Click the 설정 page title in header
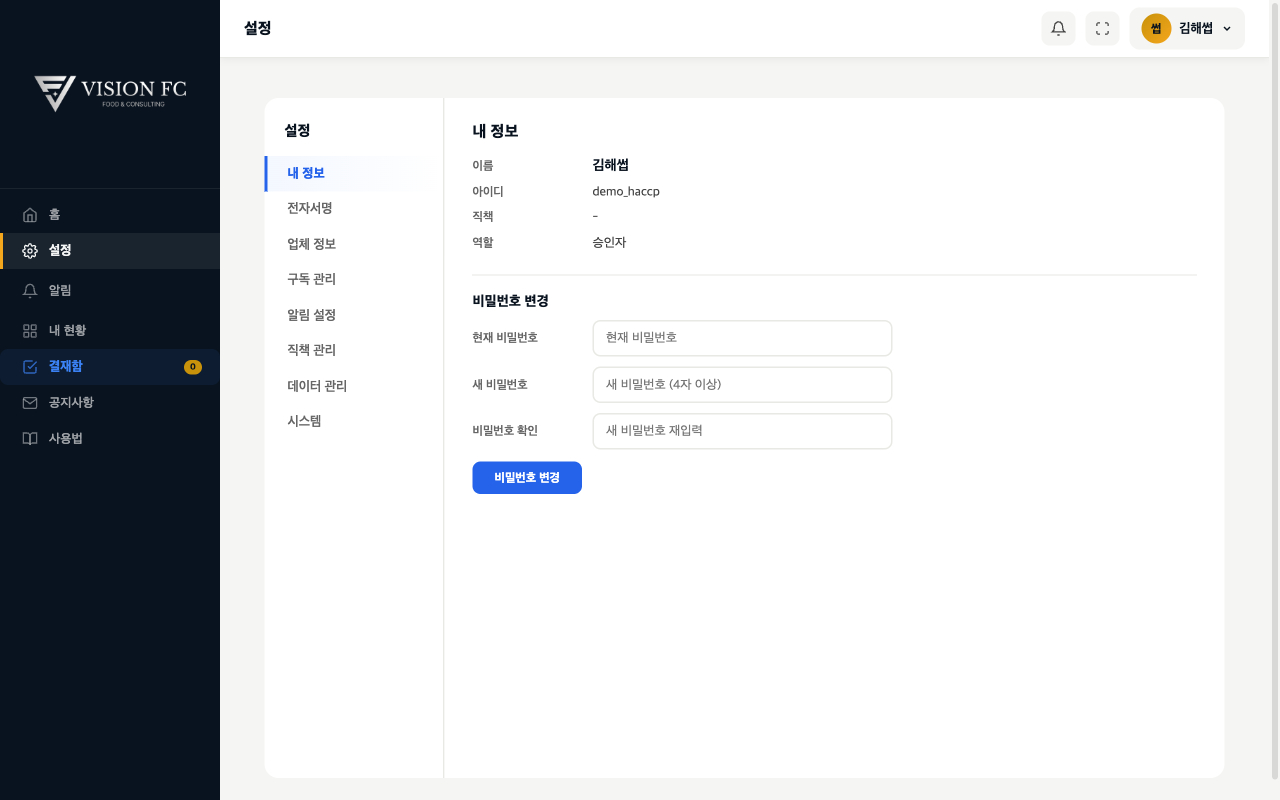The width and height of the screenshot is (1280, 800). (x=257, y=29)
